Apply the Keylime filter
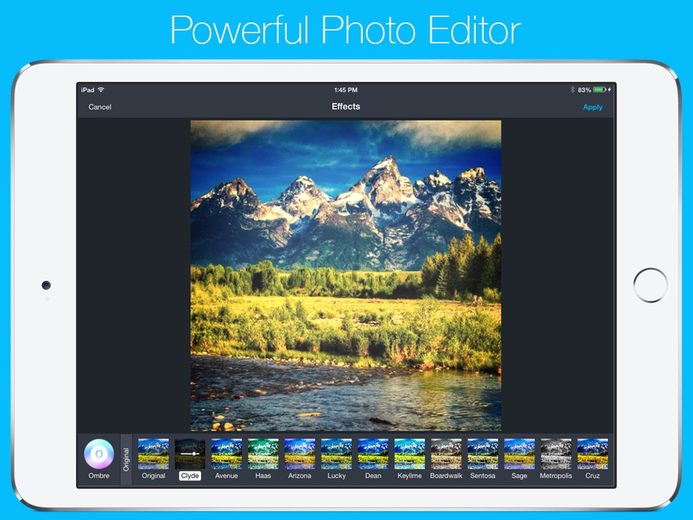This screenshot has width=693, height=520. coord(410,454)
